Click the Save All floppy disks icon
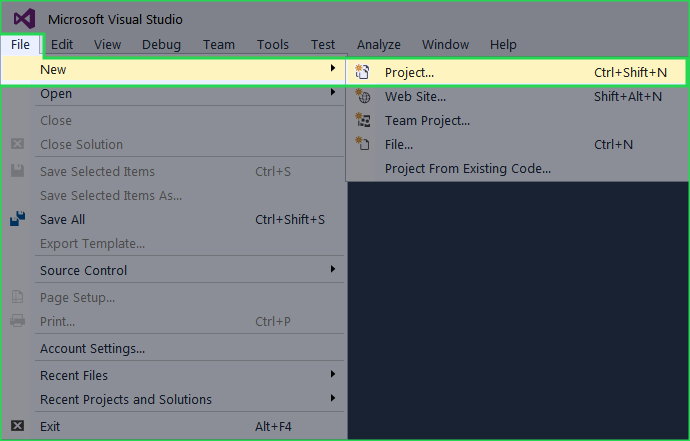Image resolution: width=690 pixels, height=441 pixels. [18, 219]
